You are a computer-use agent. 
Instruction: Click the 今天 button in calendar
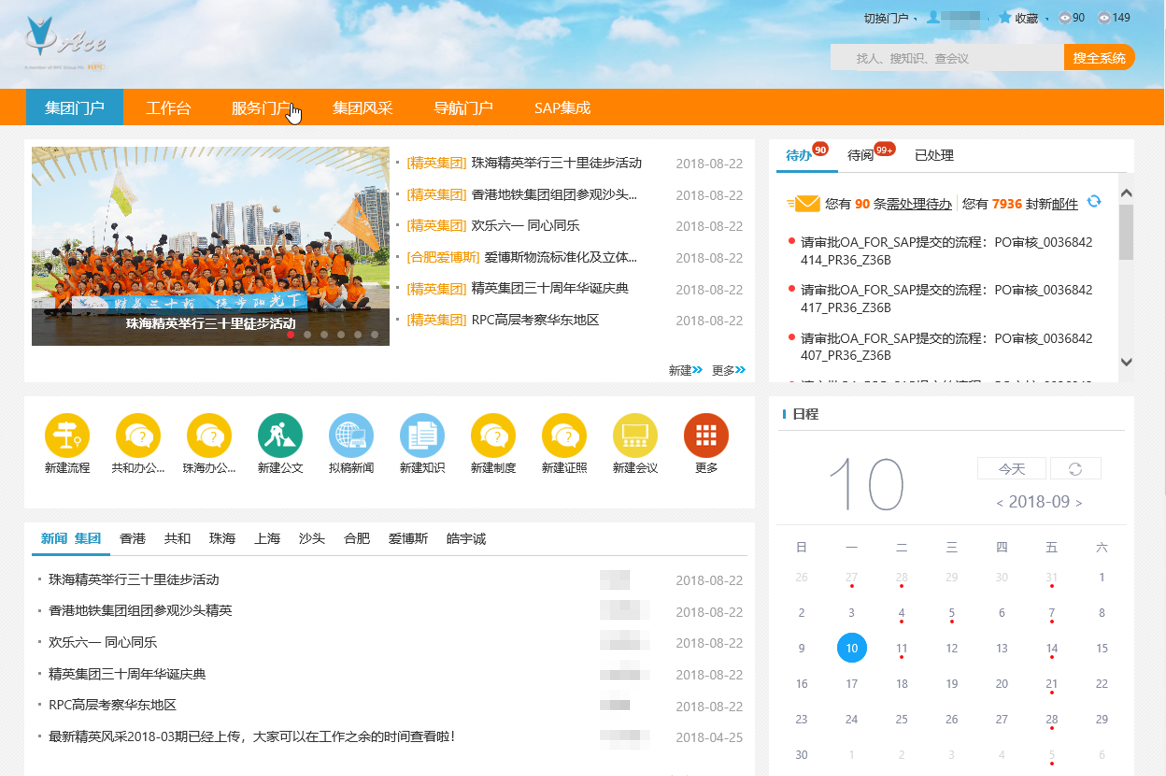[1011, 469]
